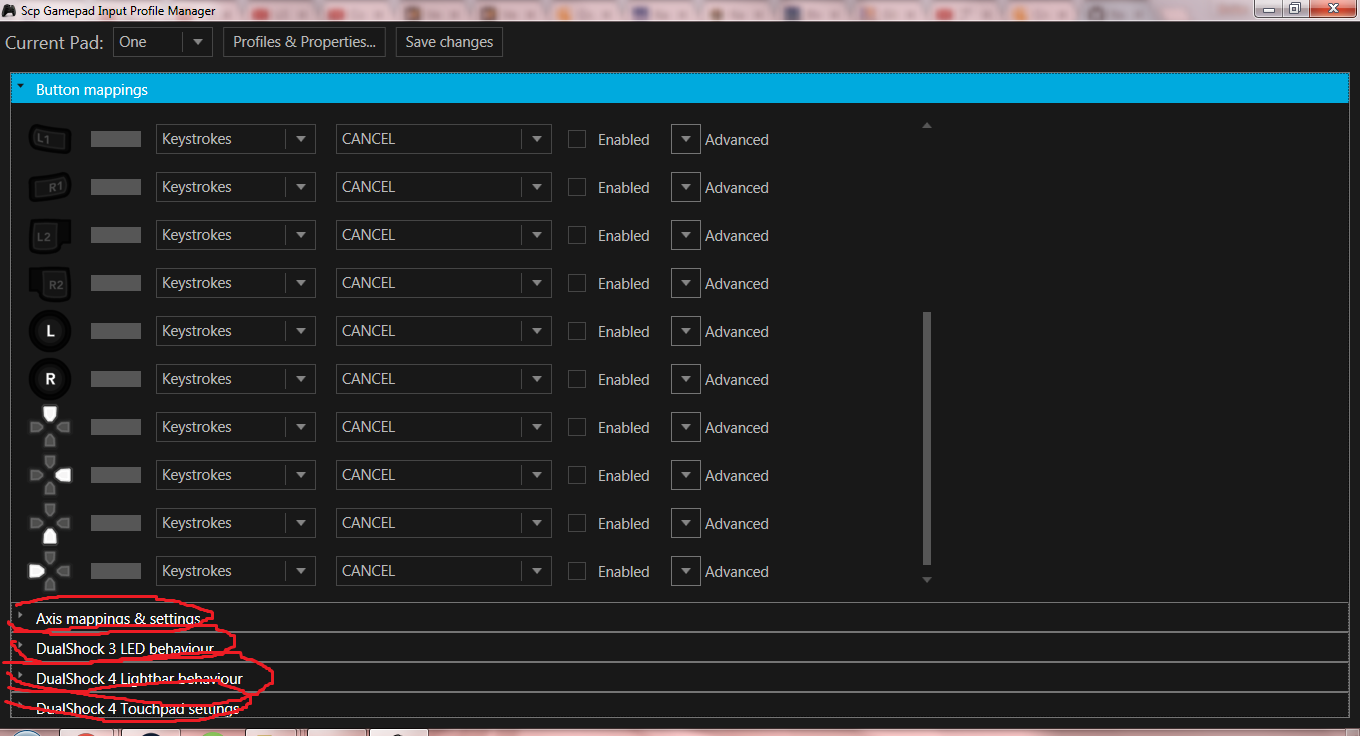Open Profiles & Properties

304,41
